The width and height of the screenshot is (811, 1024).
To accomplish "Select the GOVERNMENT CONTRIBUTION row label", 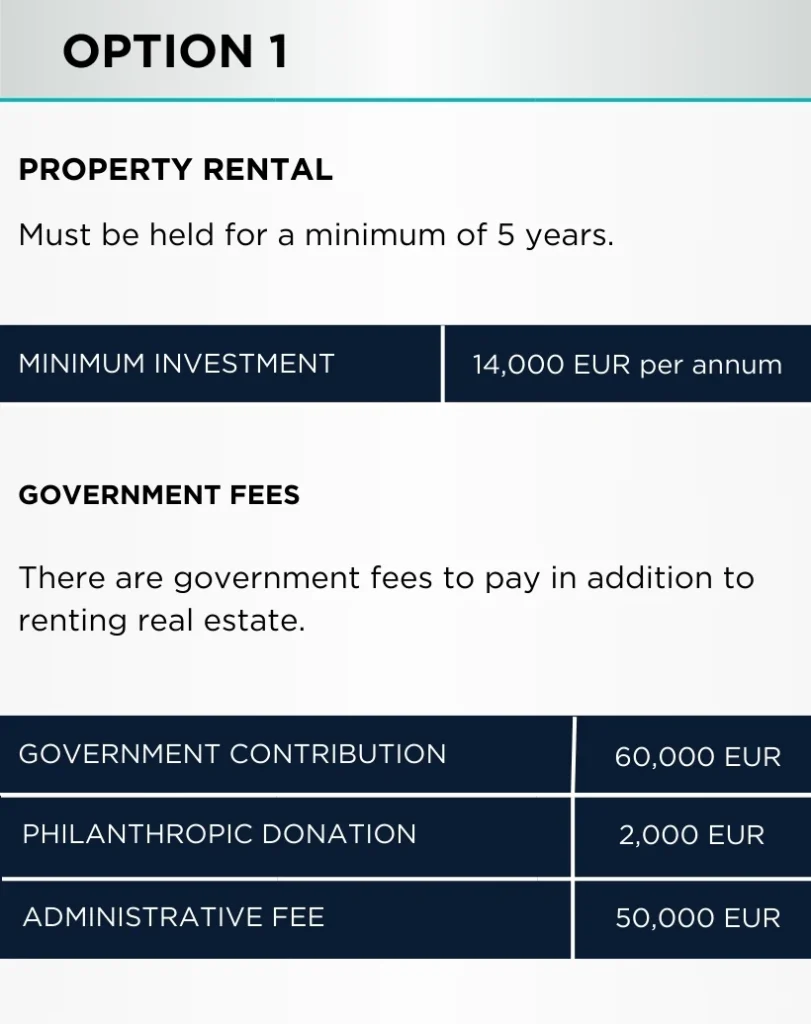I will [285, 754].
